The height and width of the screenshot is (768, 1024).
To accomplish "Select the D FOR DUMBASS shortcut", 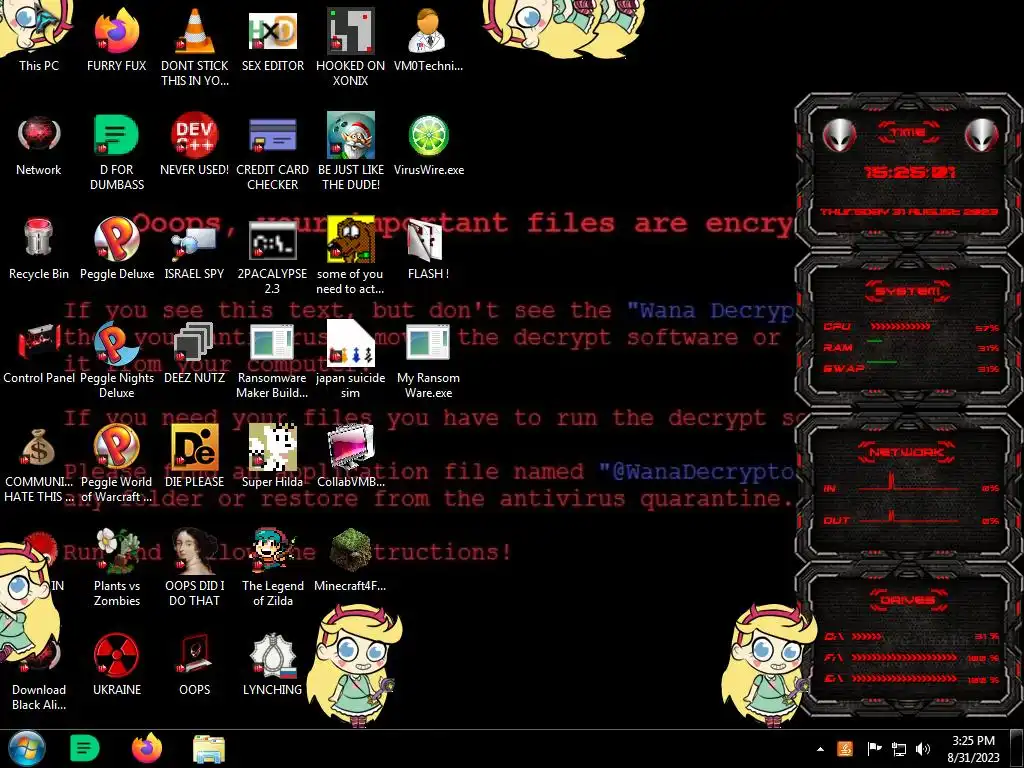I will pos(116,152).
